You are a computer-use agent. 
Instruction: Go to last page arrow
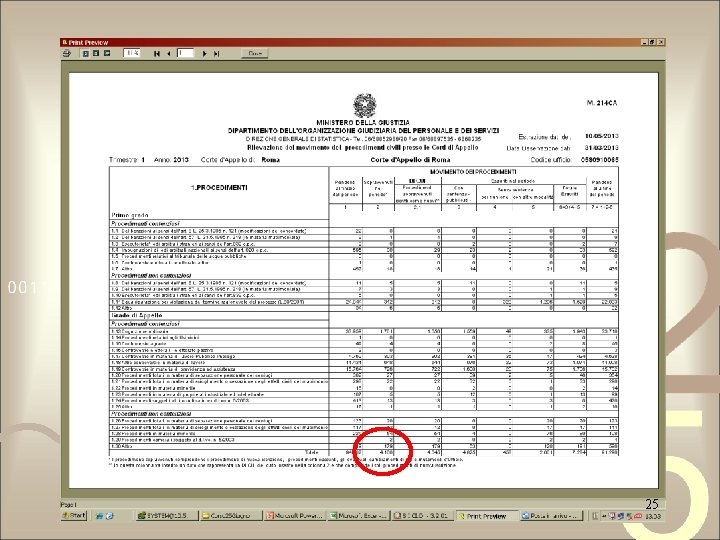click(216, 54)
